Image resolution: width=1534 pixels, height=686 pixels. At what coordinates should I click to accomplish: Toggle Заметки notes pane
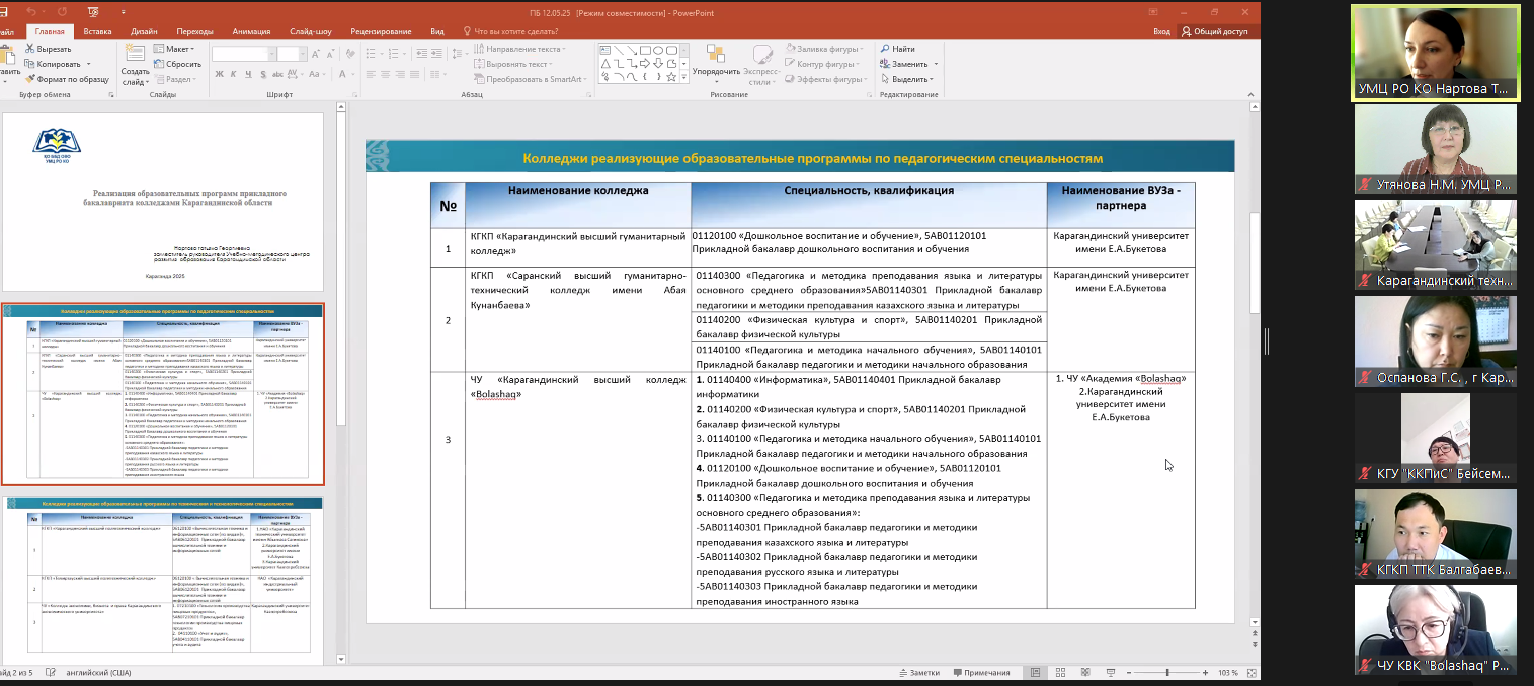pyautogui.click(x=918, y=673)
